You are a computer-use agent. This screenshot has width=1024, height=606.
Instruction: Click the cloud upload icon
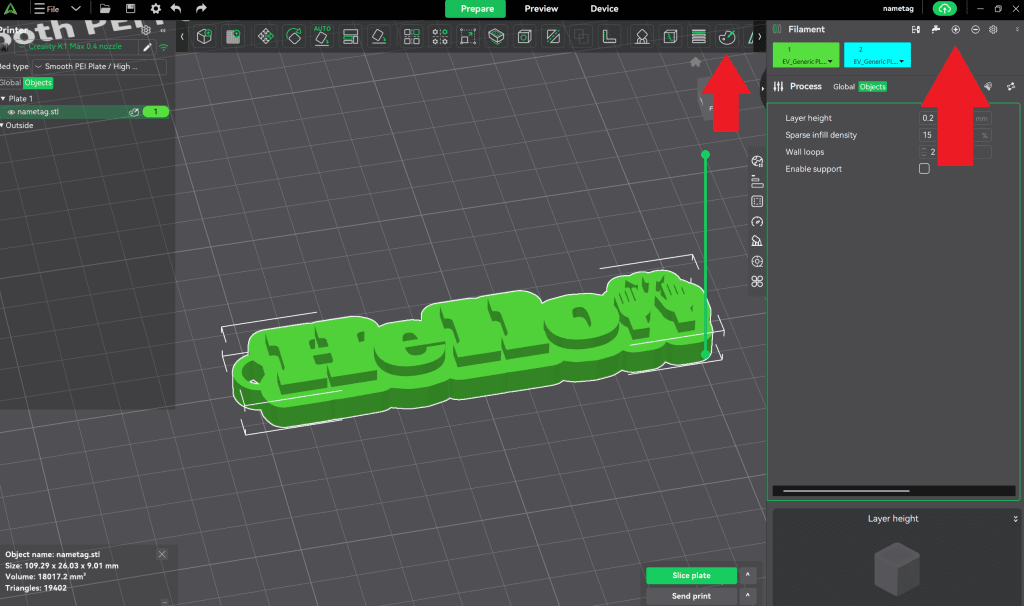pyautogui.click(x=944, y=9)
